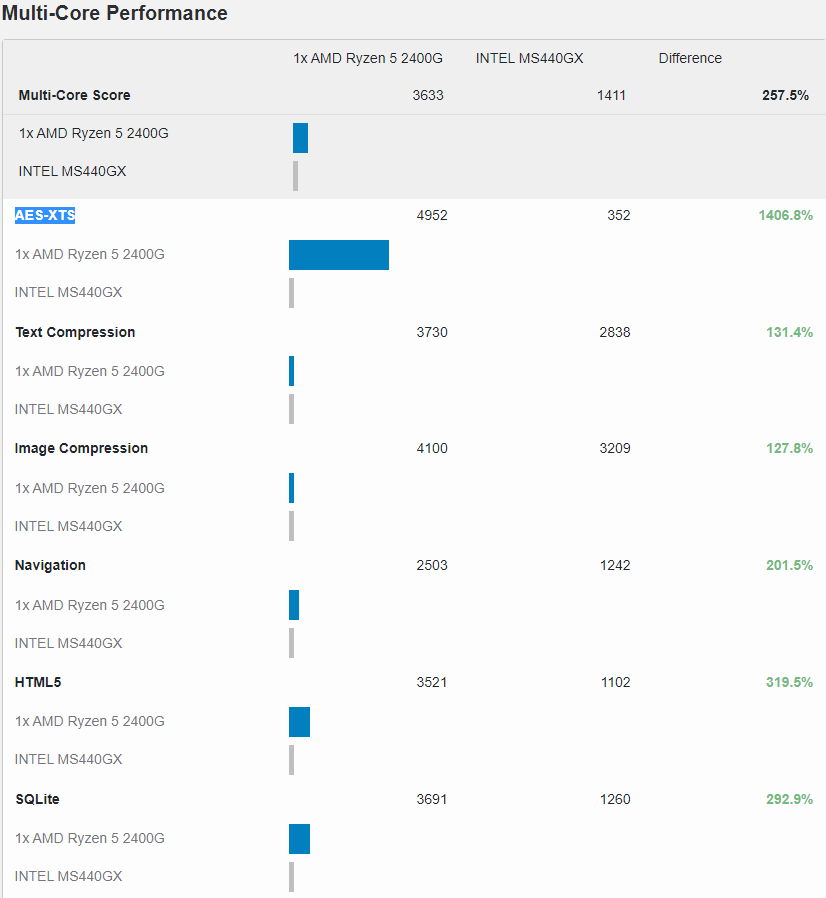The height and width of the screenshot is (898, 826).
Task: Click Navigation score 1242
Action: pos(615,565)
